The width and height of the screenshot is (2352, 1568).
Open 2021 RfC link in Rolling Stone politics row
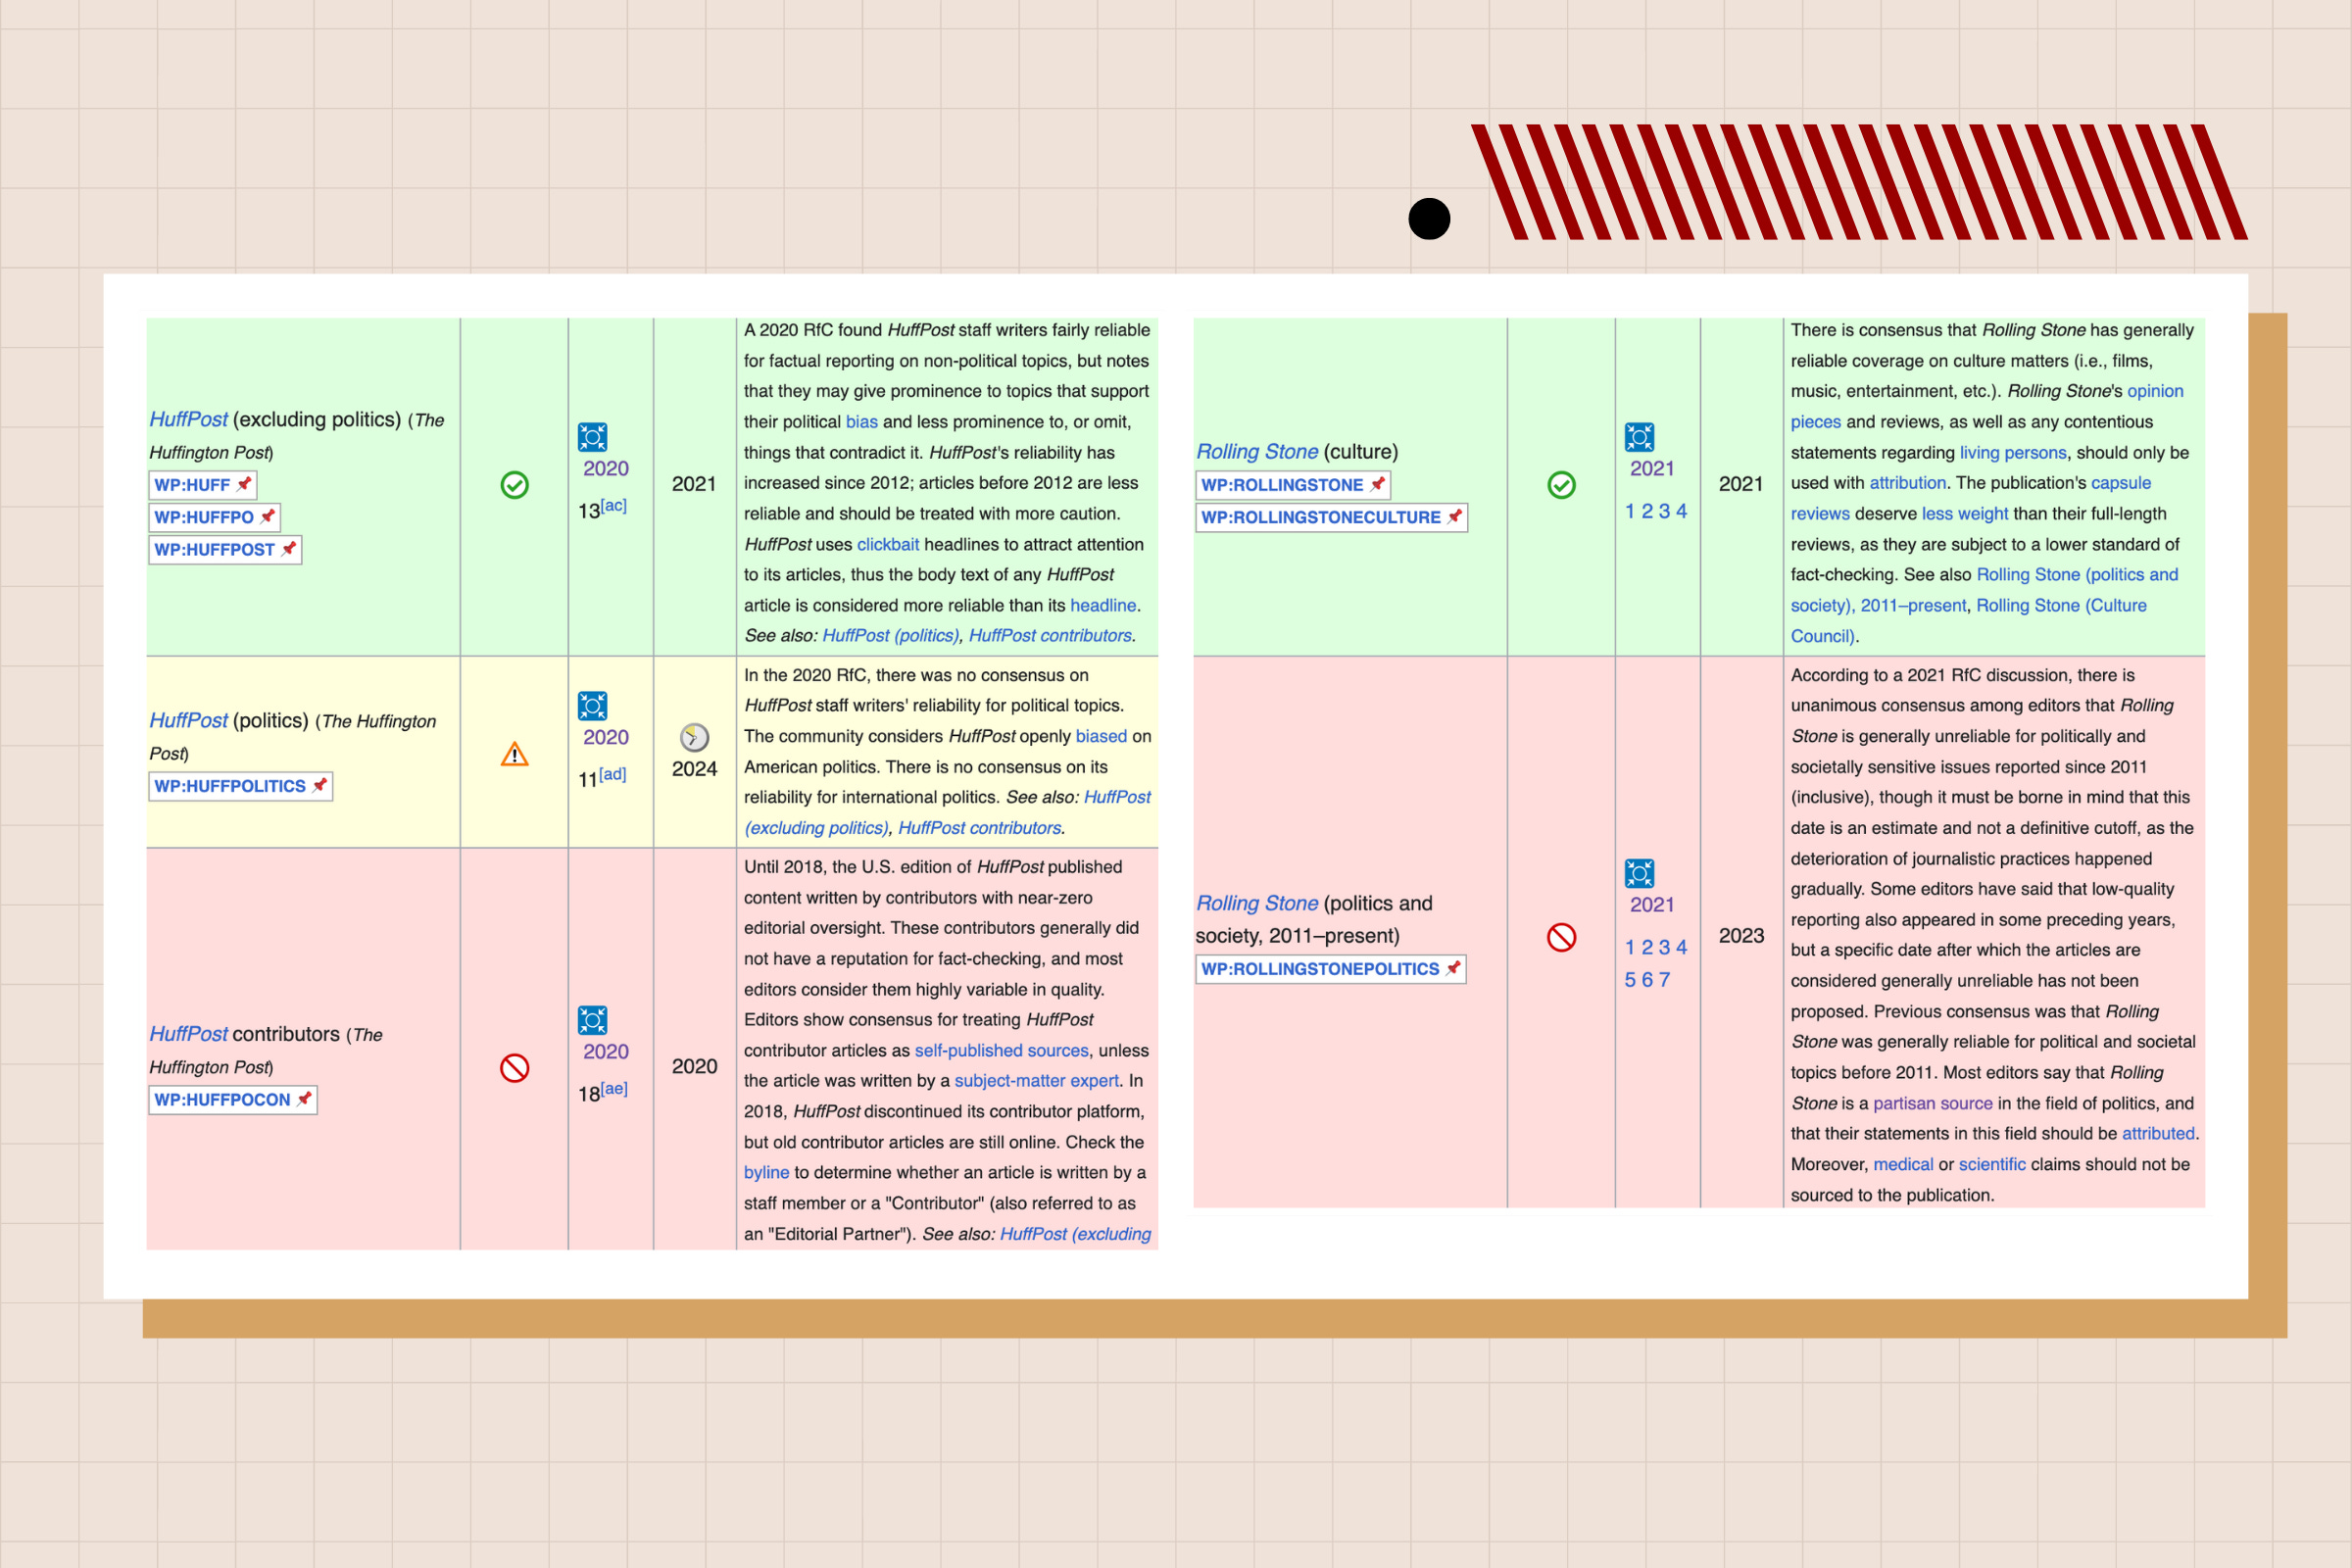1652,904
